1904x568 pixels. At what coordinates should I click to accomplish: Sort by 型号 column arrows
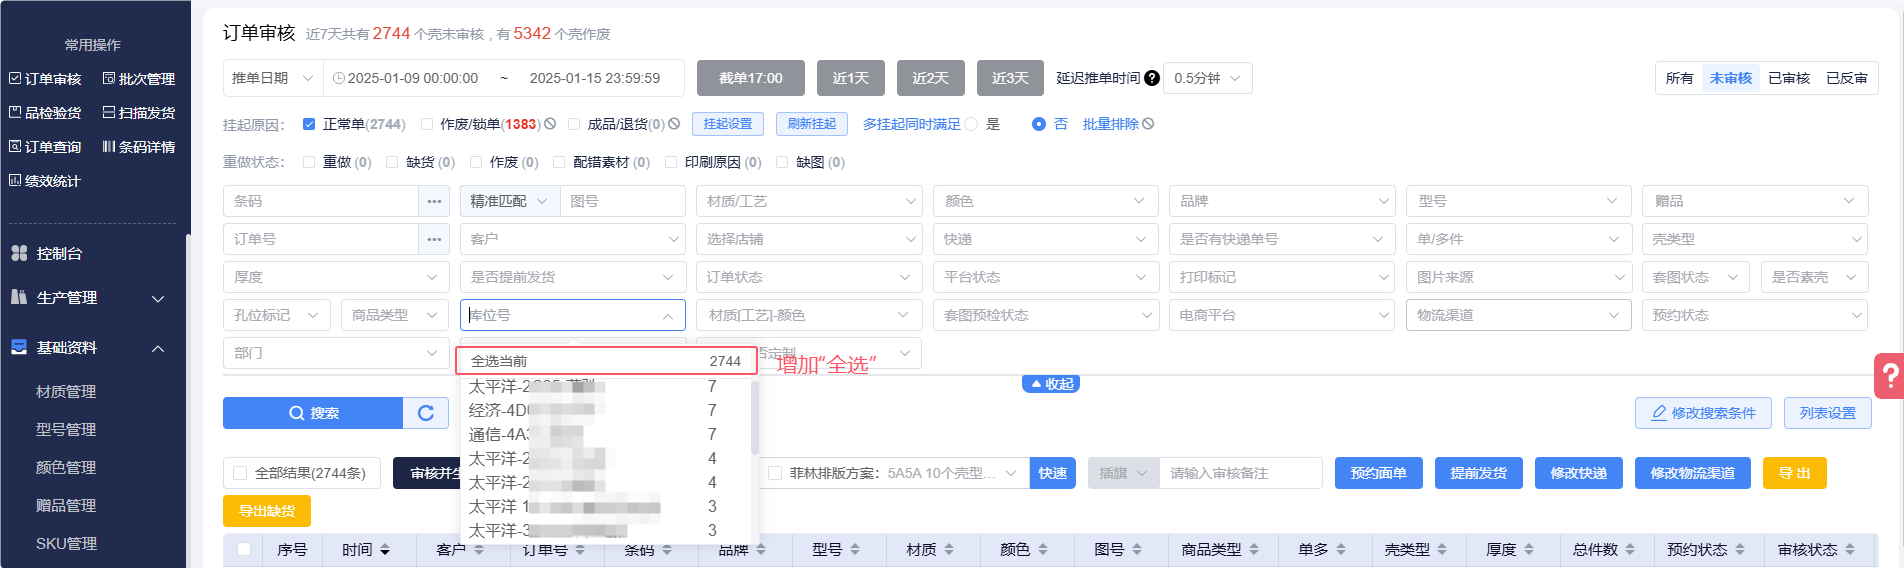click(855, 550)
